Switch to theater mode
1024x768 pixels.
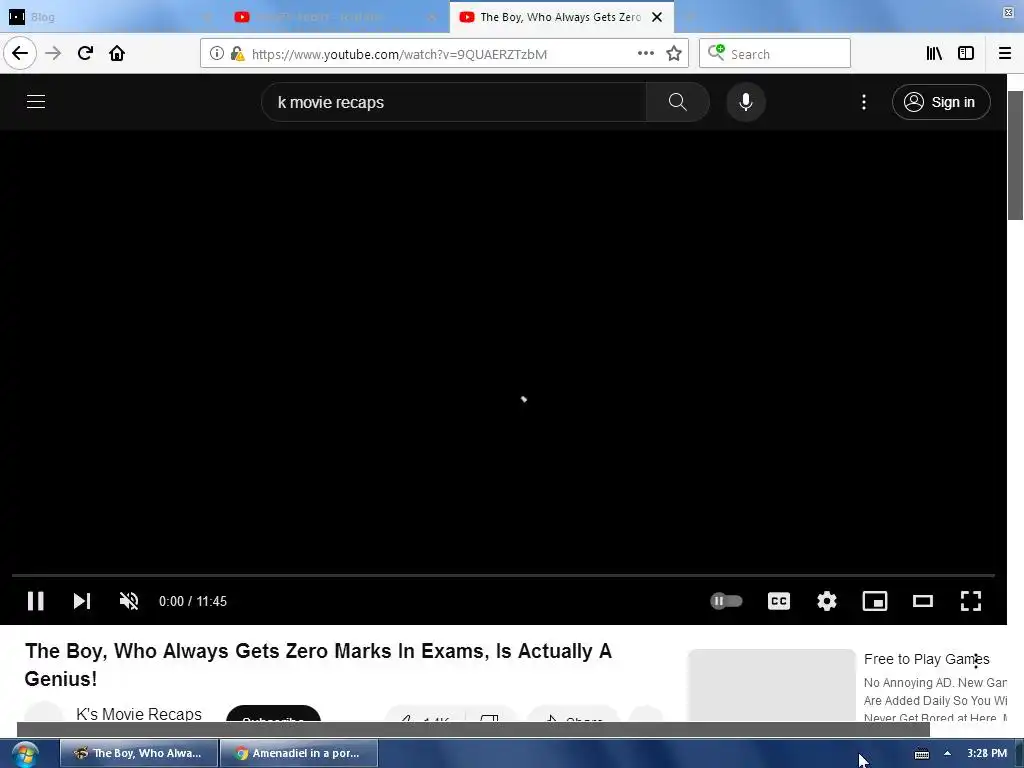pos(923,601)
